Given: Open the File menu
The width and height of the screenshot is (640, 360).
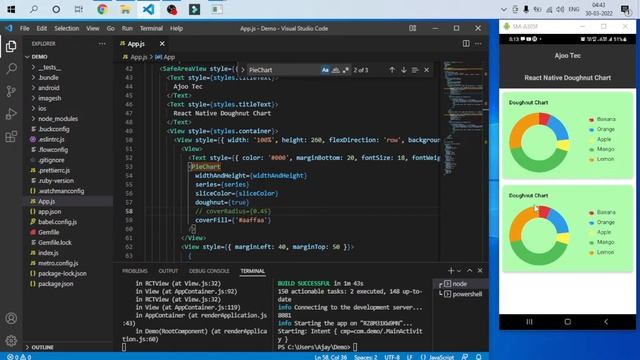Looking at the screenshot, I should tap(24, 28).
